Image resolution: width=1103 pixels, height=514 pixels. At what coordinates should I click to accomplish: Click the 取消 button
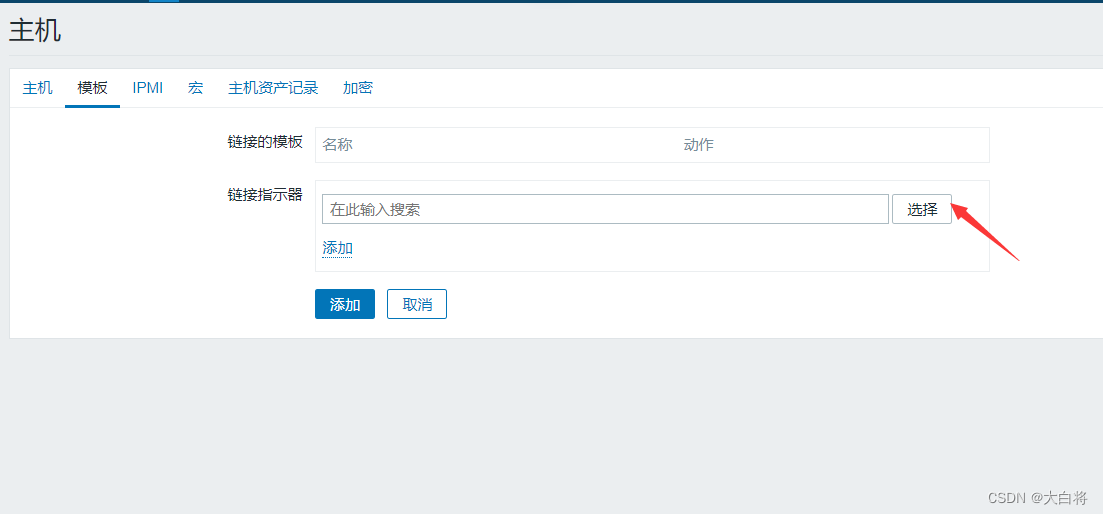point(417,304)
